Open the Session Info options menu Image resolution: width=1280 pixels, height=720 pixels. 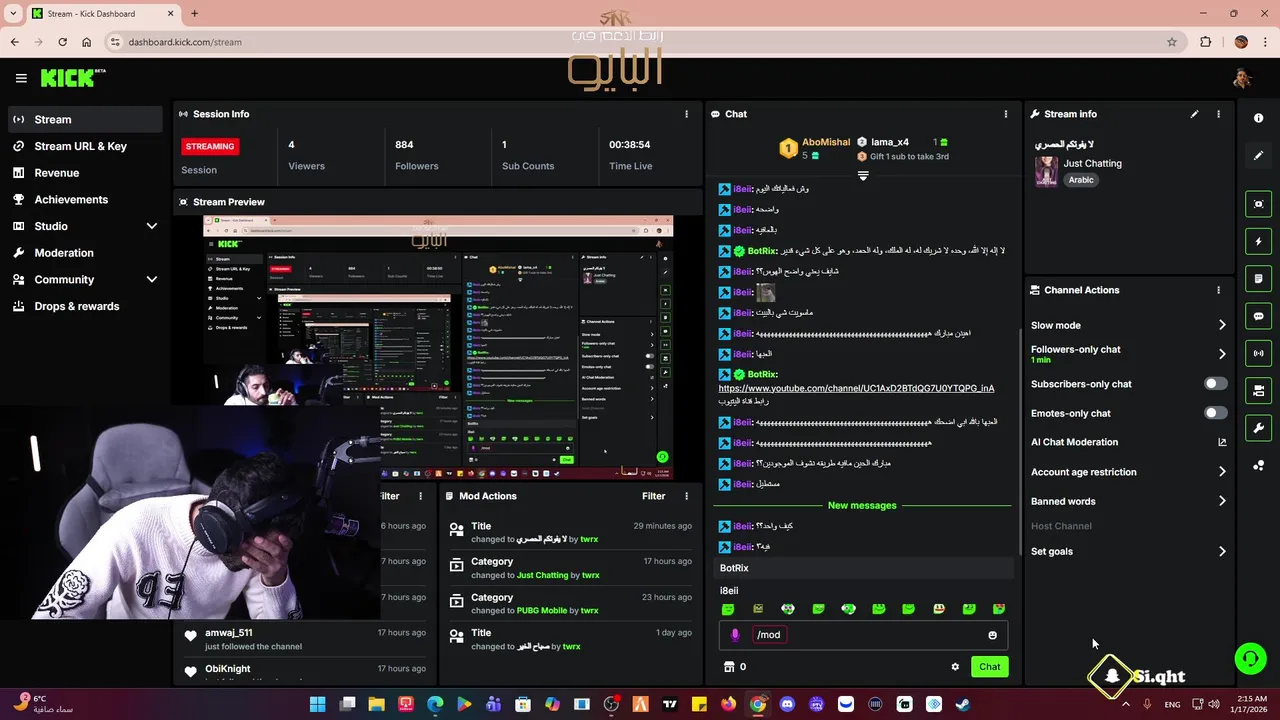[686, 114]
